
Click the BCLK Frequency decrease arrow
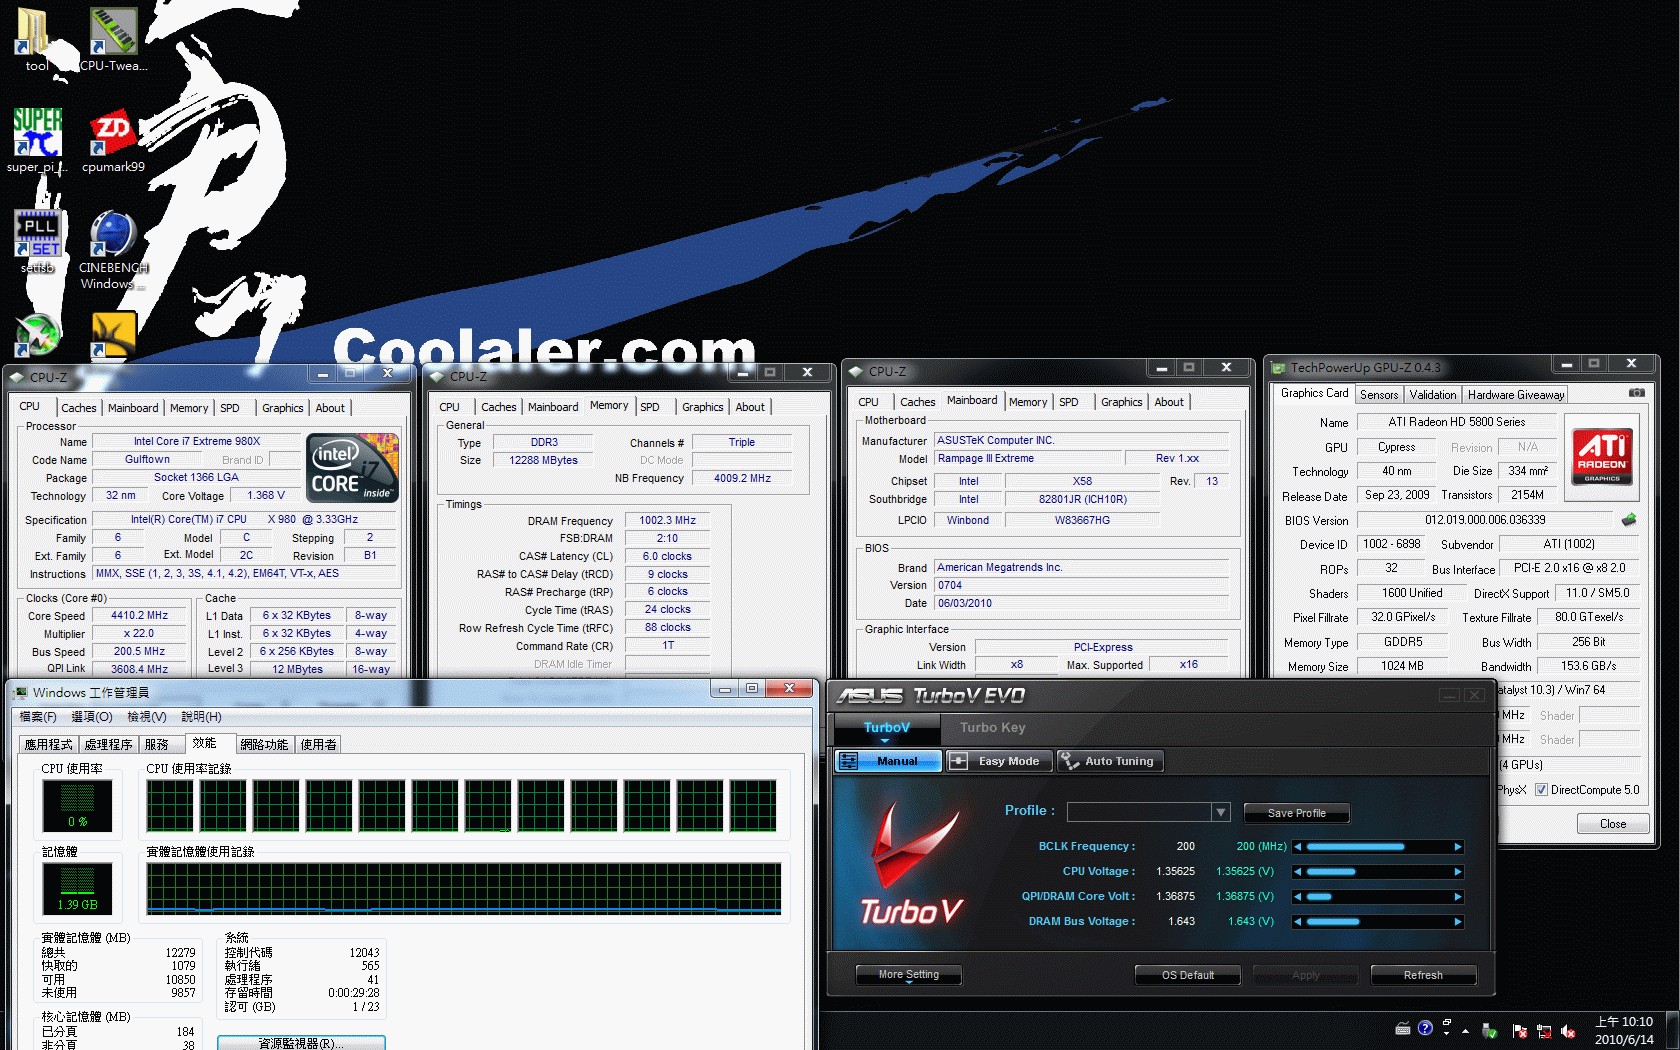(x=1298, y=847)
